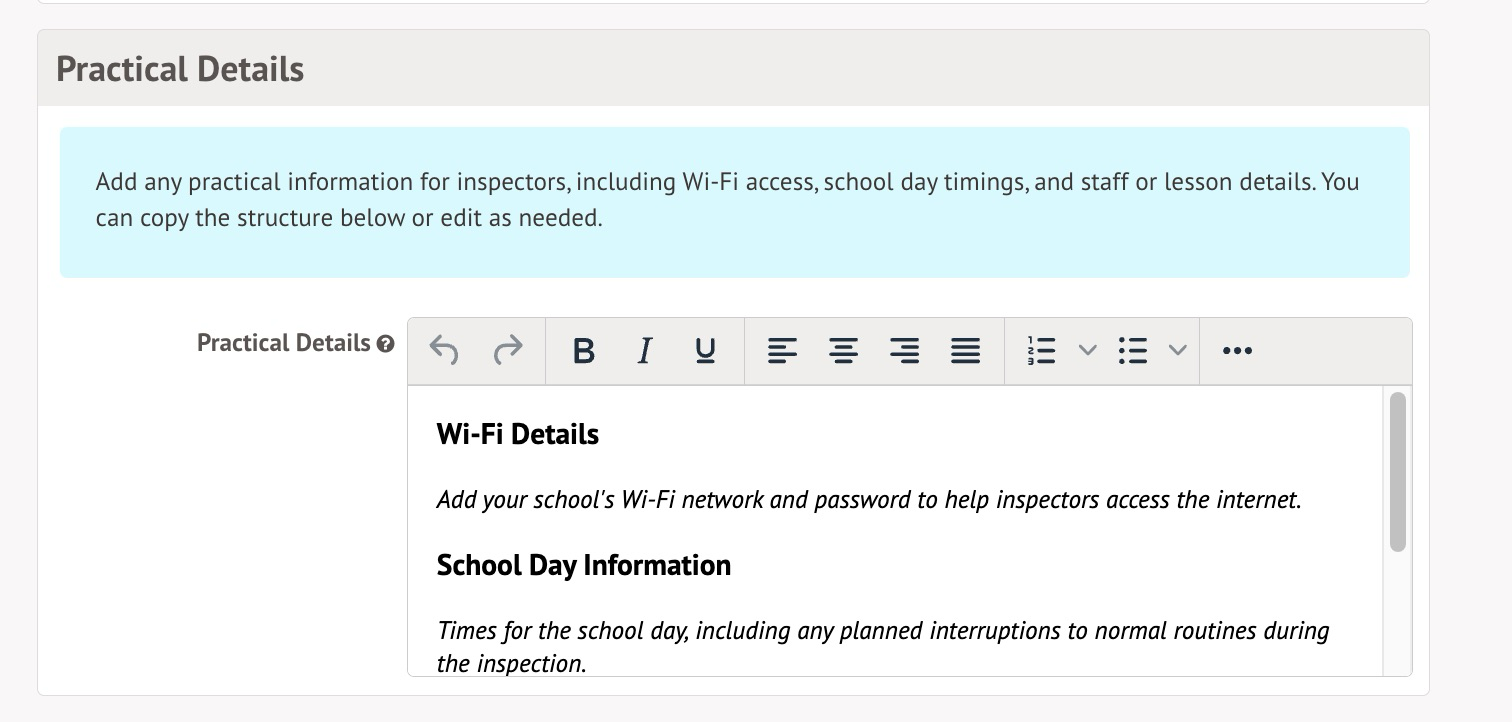Open bullet list style dropdown
The width and height of the screenshot is (1512, 722).
pos(1178,351)
